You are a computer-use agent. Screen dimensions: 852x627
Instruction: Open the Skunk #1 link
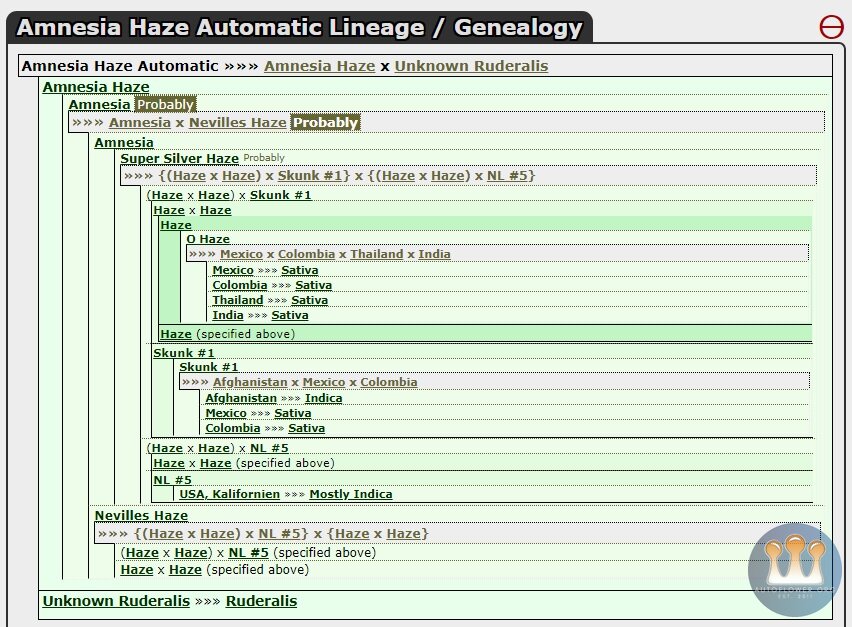[x=185, y=353]
